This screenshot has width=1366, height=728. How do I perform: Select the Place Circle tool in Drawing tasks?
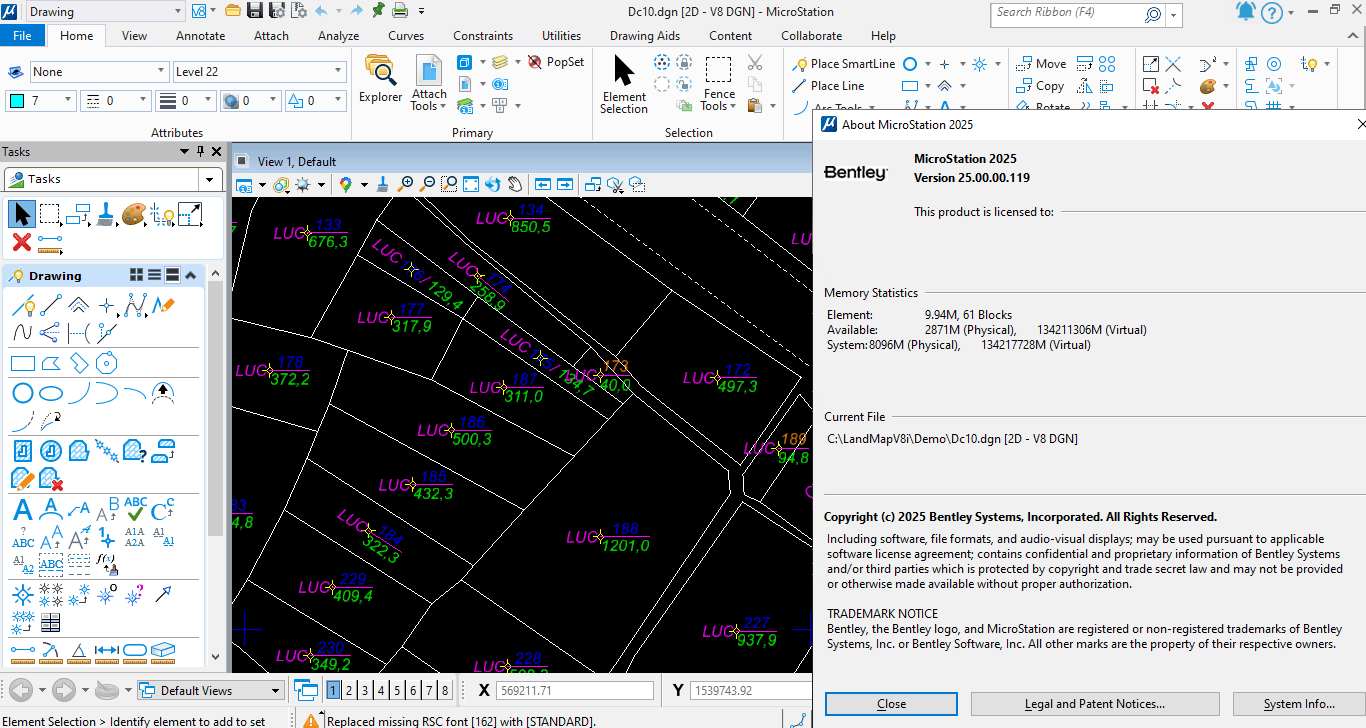[22, 393]
